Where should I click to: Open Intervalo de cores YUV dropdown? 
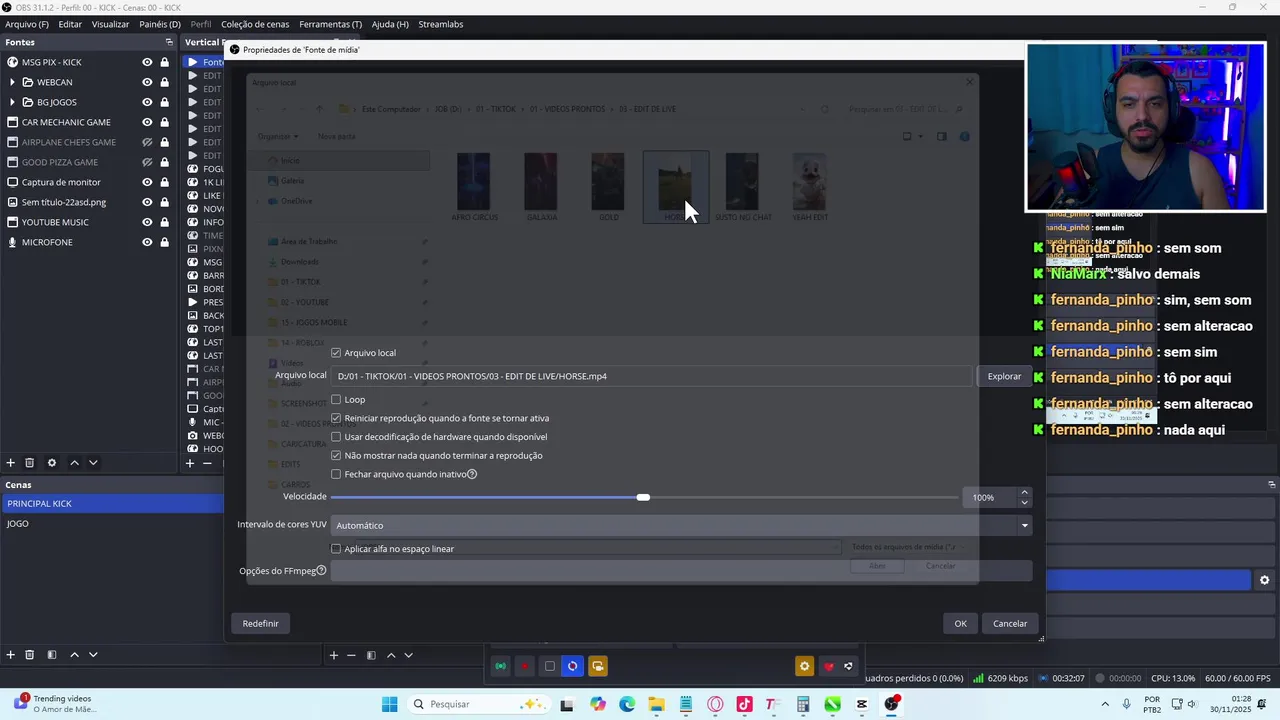(x=681, y=525)
